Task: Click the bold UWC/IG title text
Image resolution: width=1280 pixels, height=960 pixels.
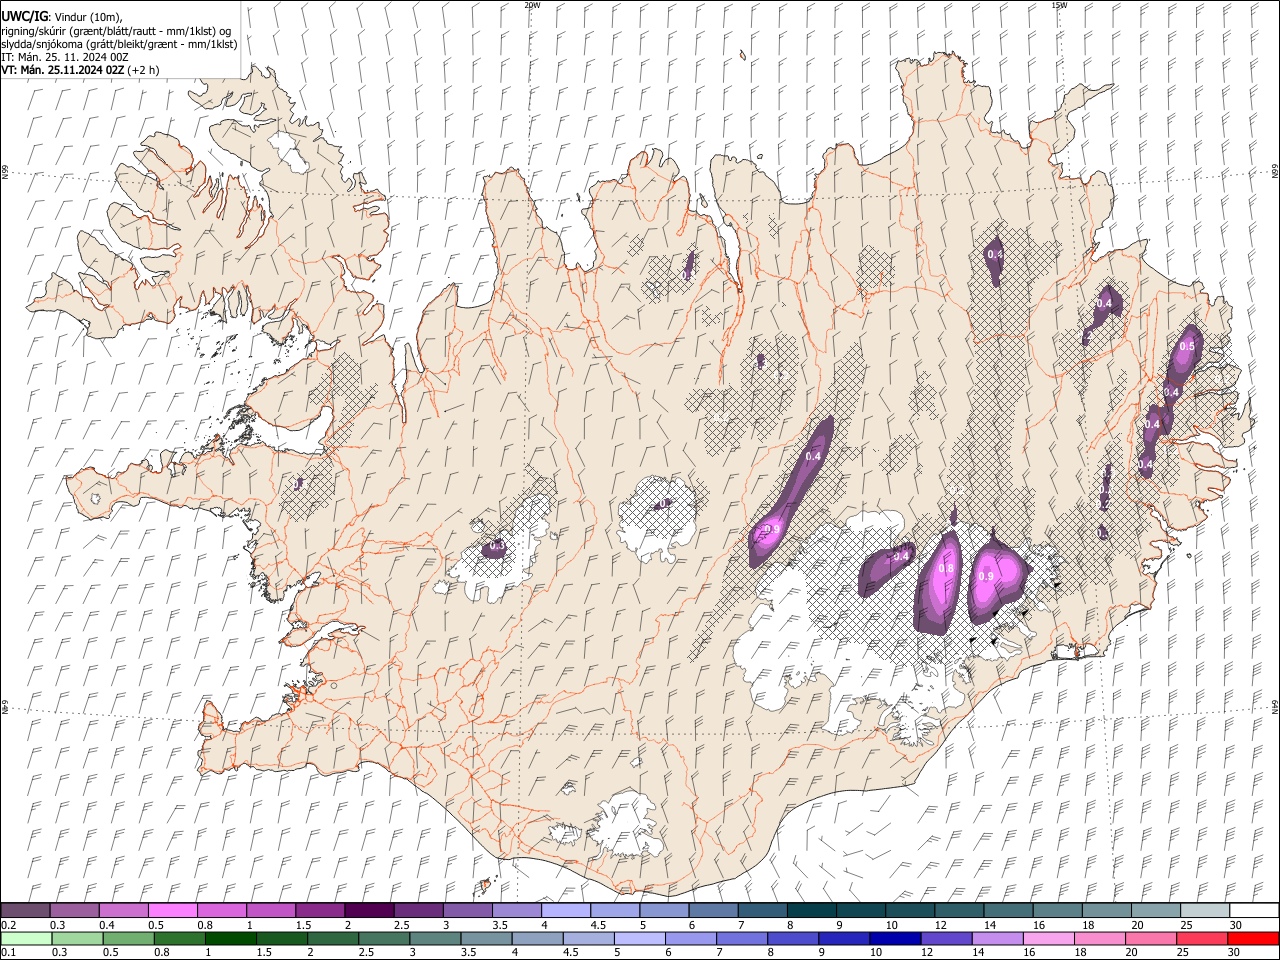Action: (24, 16)
